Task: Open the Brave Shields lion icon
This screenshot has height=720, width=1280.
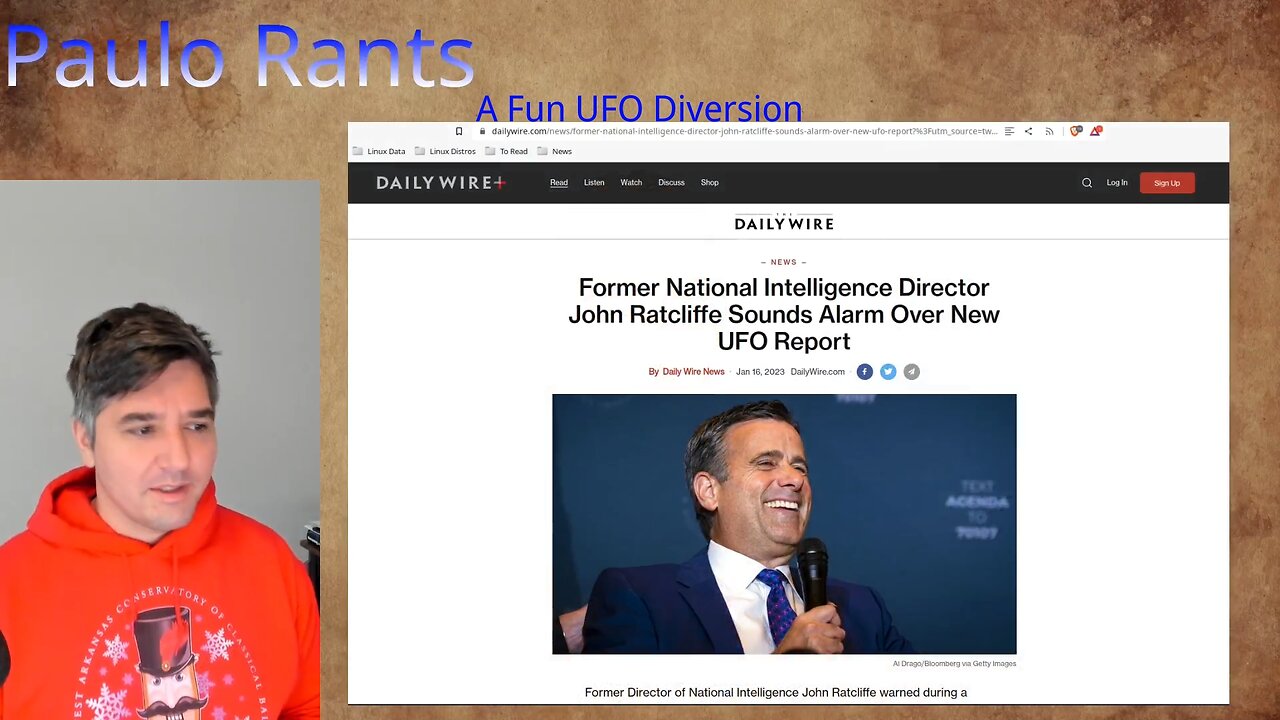Action: coord(1076,131)
